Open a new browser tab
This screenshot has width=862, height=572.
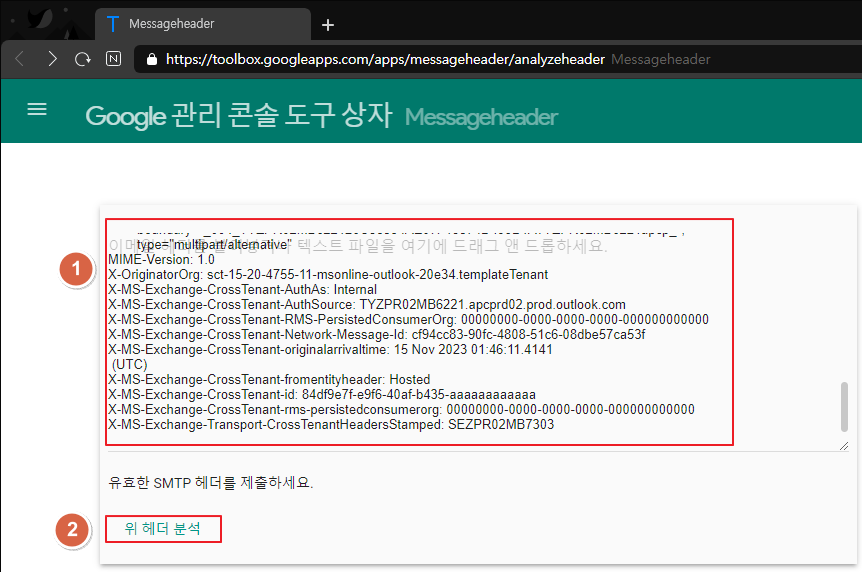point(328,25)
